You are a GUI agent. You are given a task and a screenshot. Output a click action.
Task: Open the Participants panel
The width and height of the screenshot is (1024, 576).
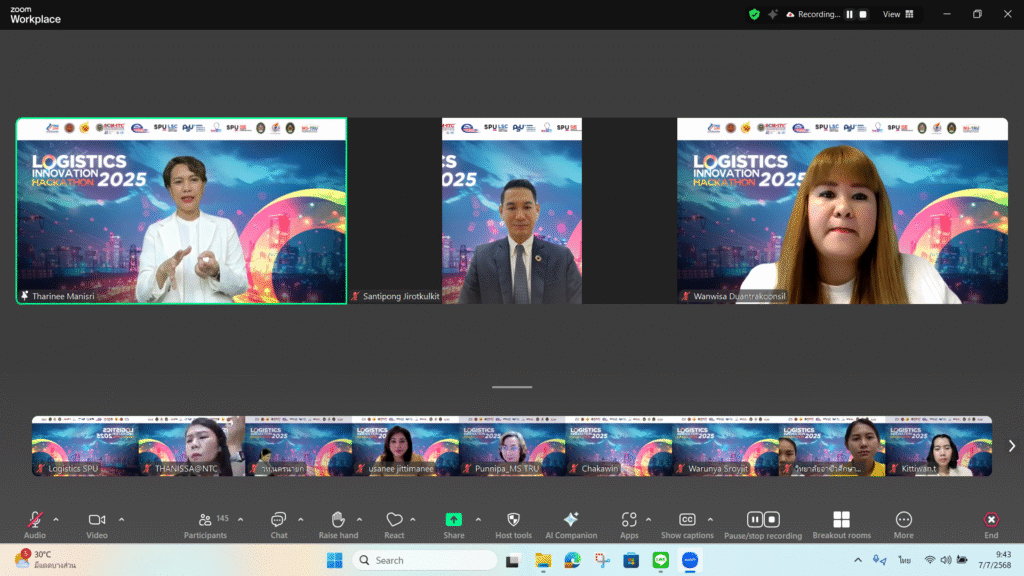(x=205, y=524)
